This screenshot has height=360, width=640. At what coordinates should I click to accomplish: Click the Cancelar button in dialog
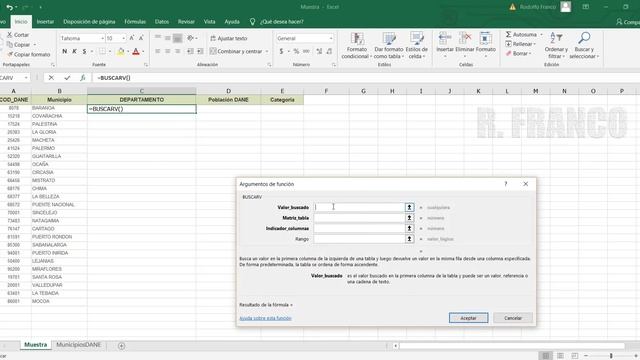point(513,318)
